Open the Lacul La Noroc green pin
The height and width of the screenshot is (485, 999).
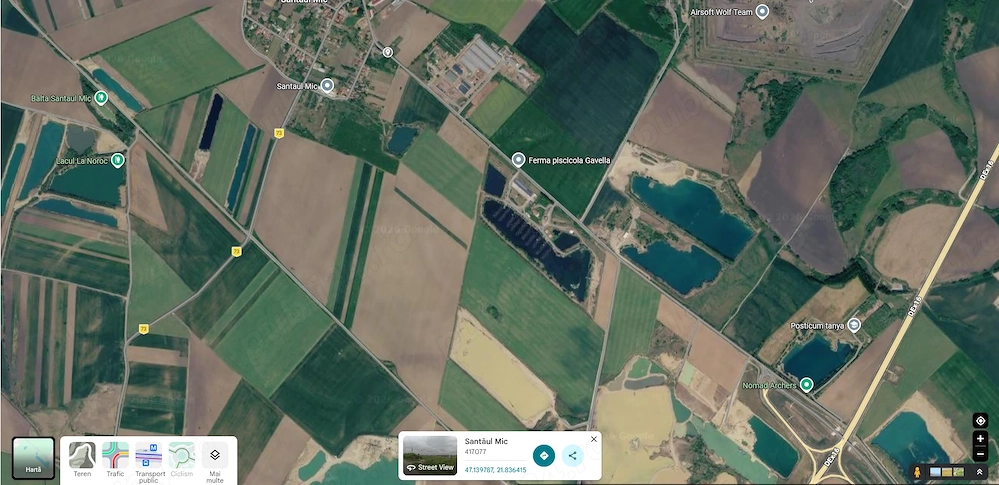click(117, 160)
